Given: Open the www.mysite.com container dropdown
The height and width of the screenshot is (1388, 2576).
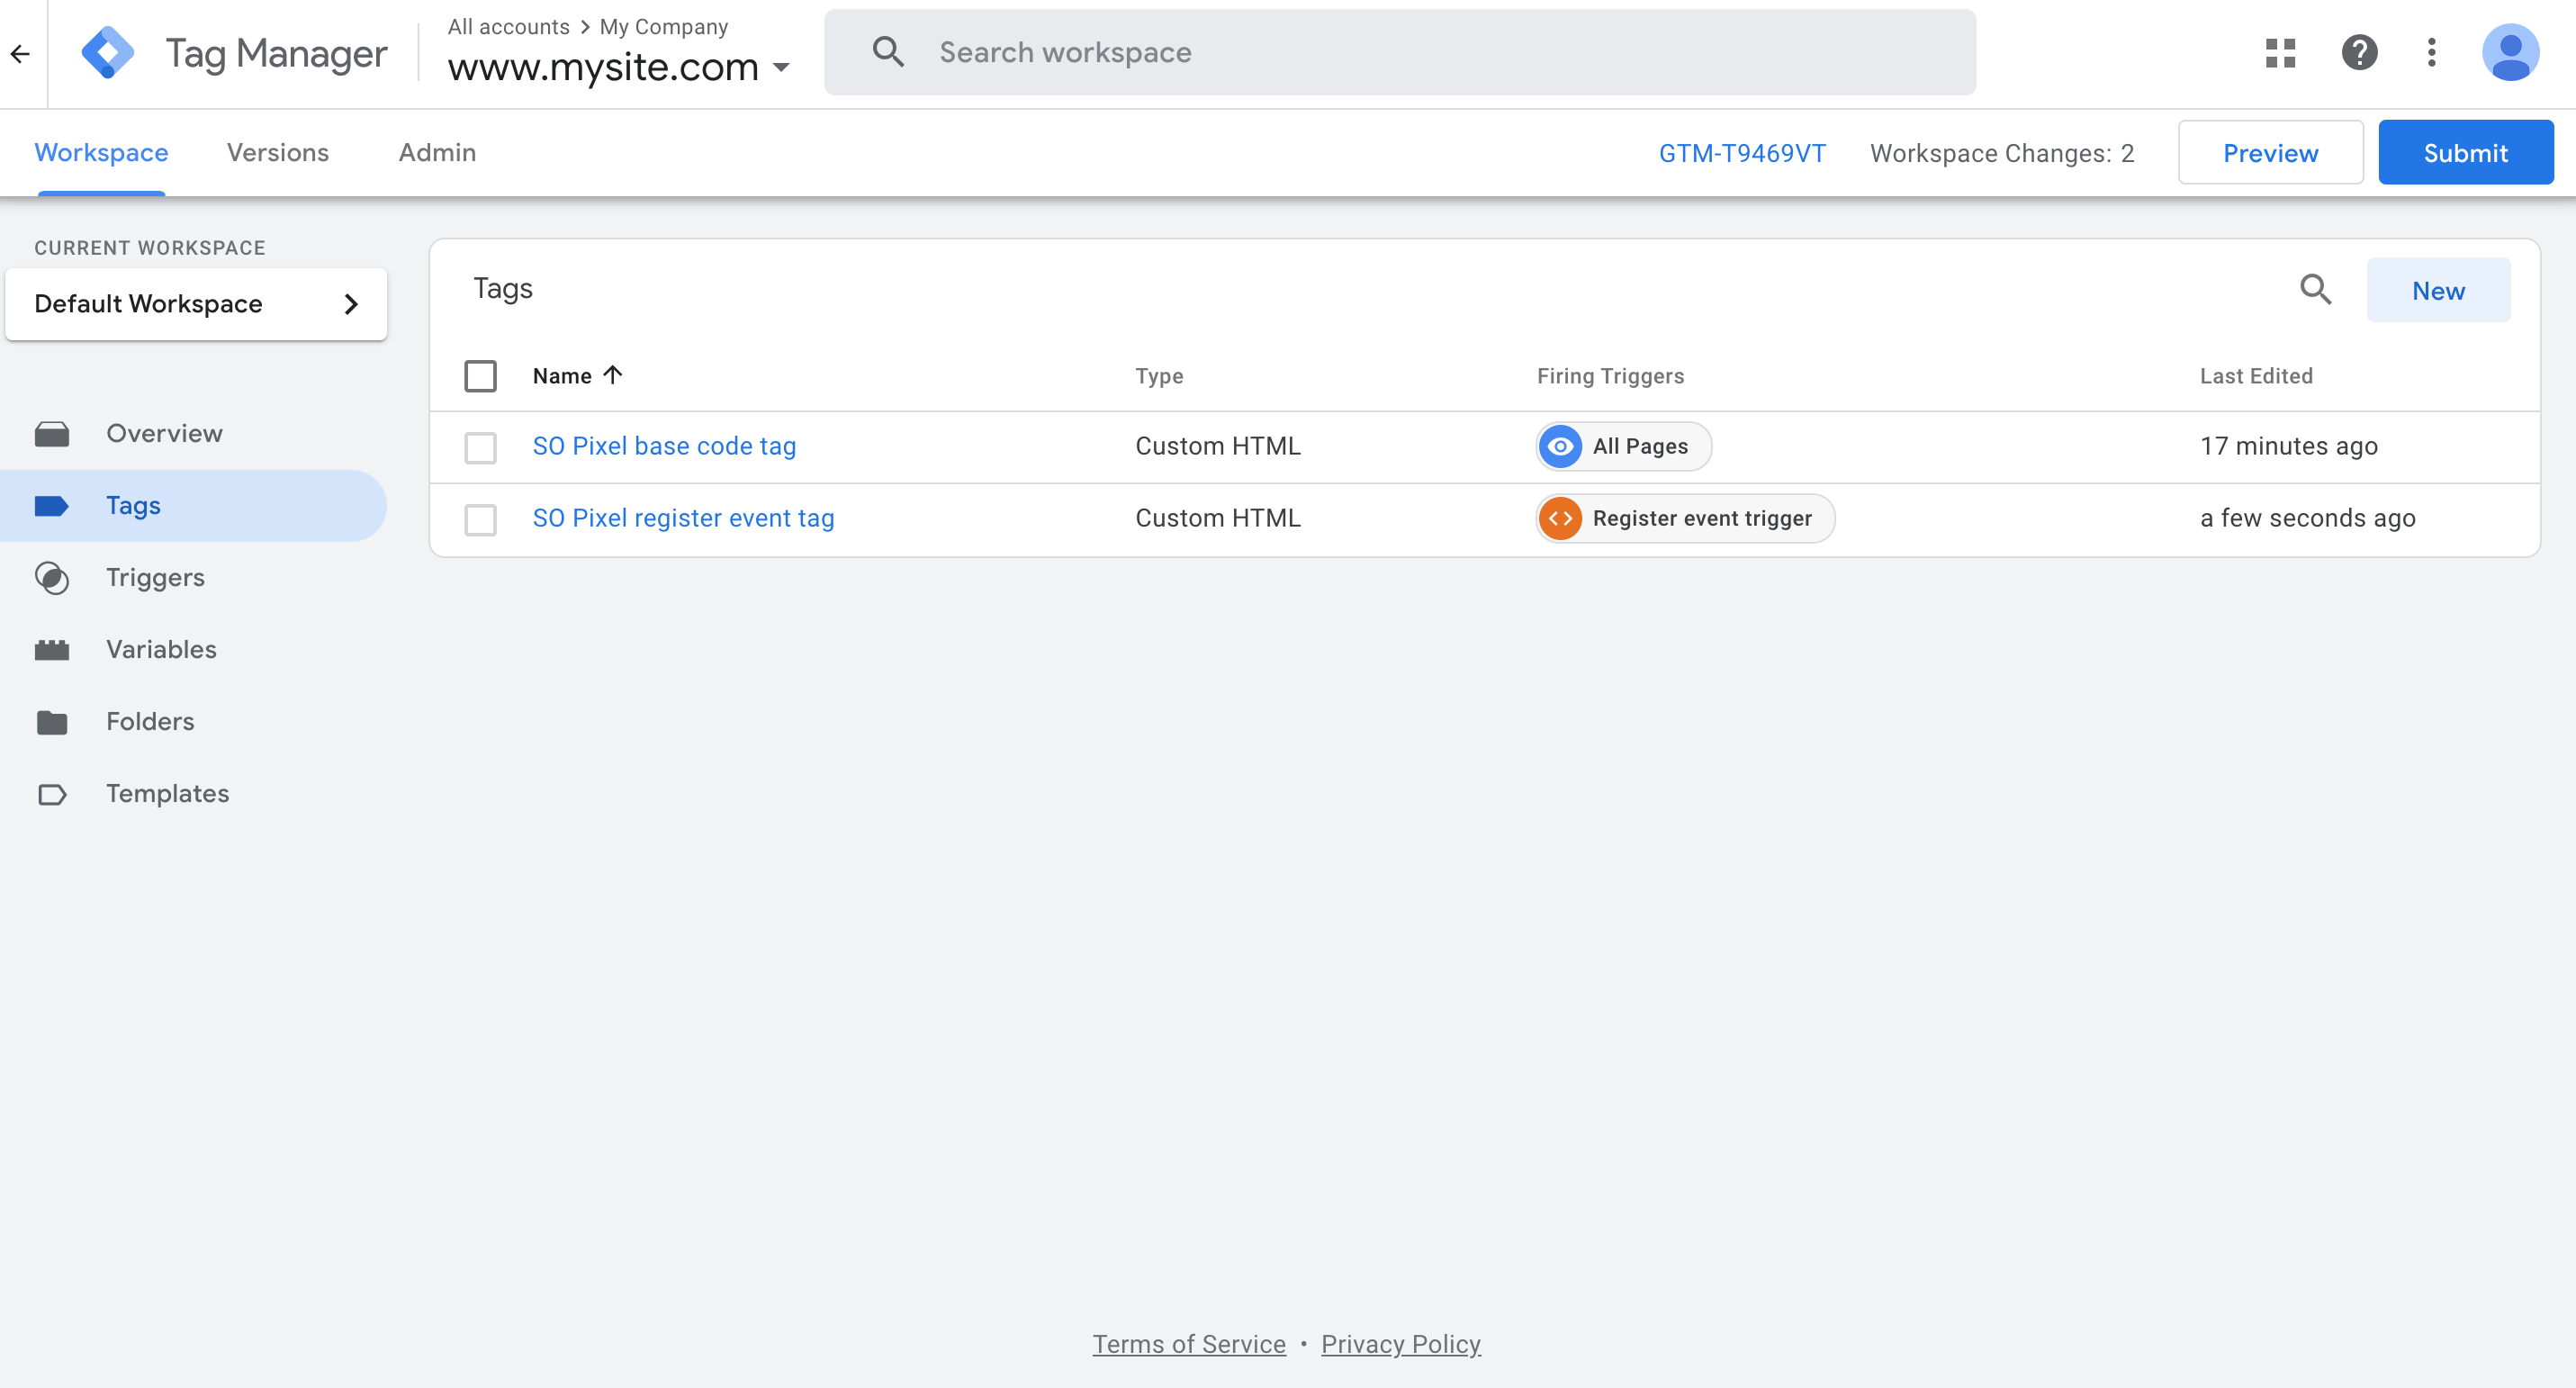Looking at the screenshot, I should click(x=620, y=68).
